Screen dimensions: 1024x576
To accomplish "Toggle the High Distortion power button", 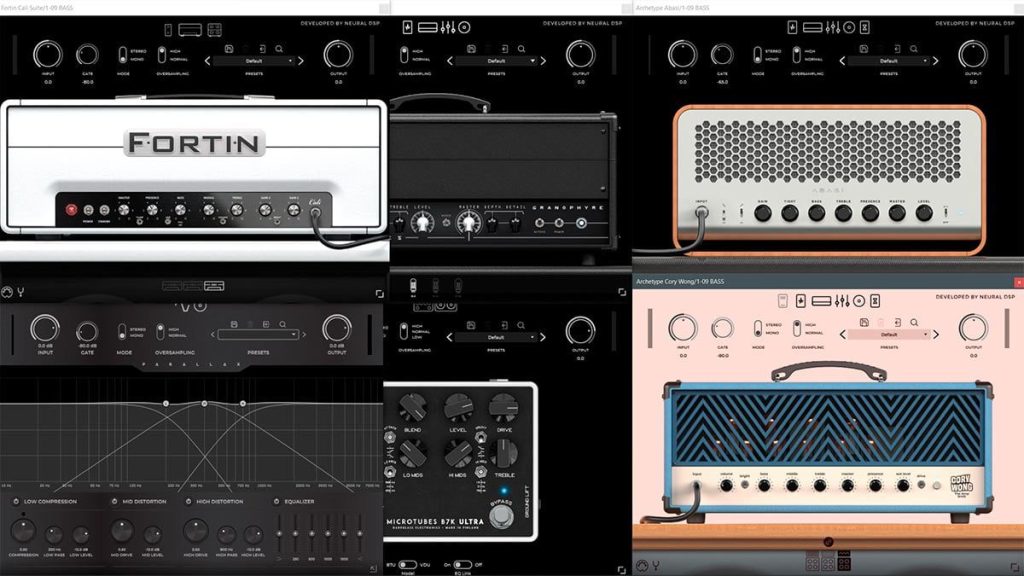I will 189,502.
